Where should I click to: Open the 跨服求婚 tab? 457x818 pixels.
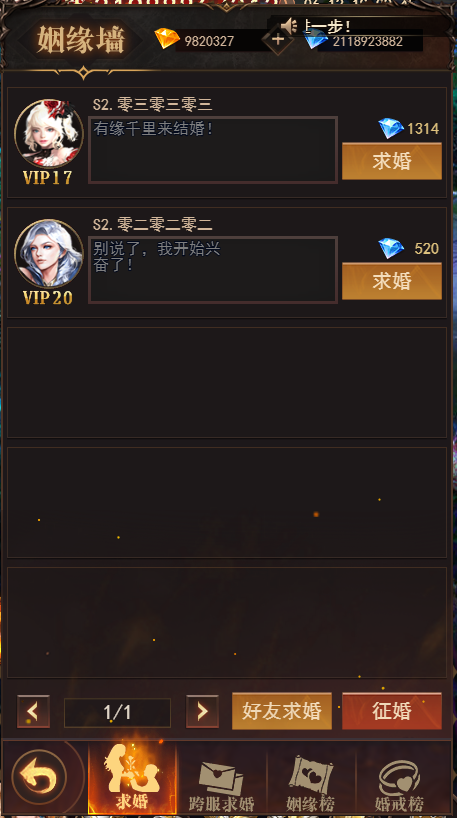tap(221, 777)
